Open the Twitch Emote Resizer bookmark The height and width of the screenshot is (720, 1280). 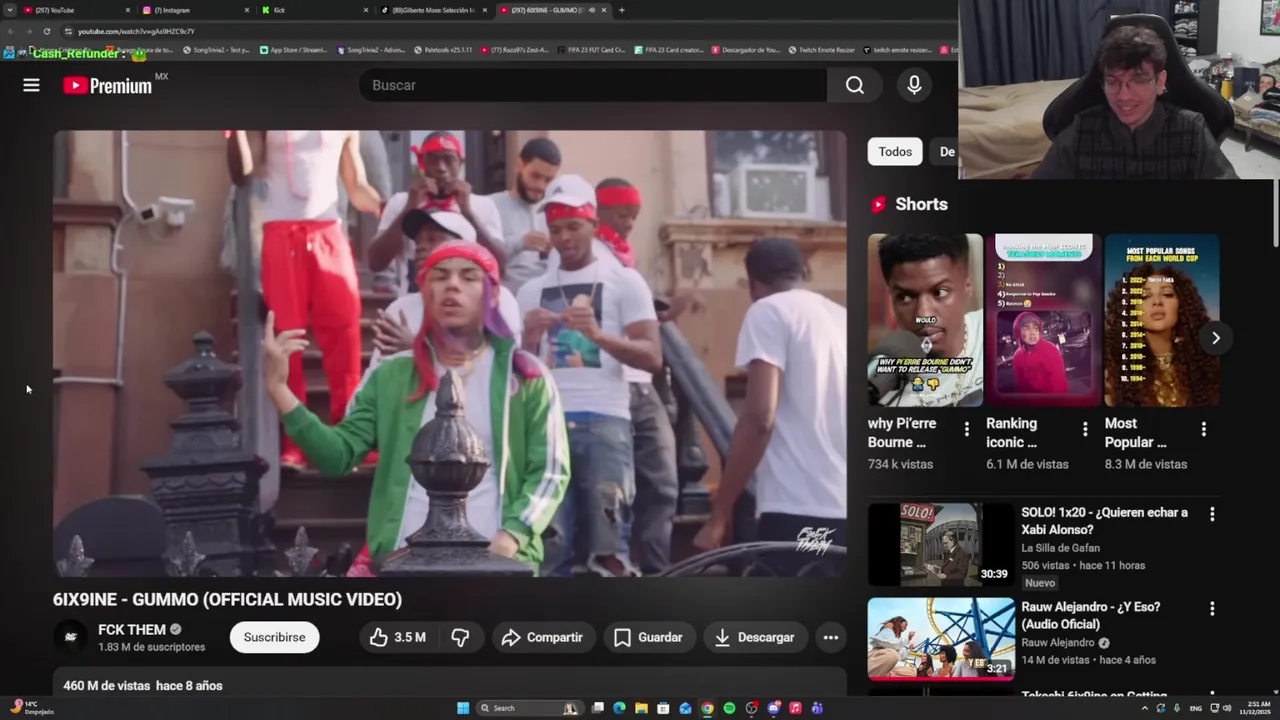[x=822, y=50]
